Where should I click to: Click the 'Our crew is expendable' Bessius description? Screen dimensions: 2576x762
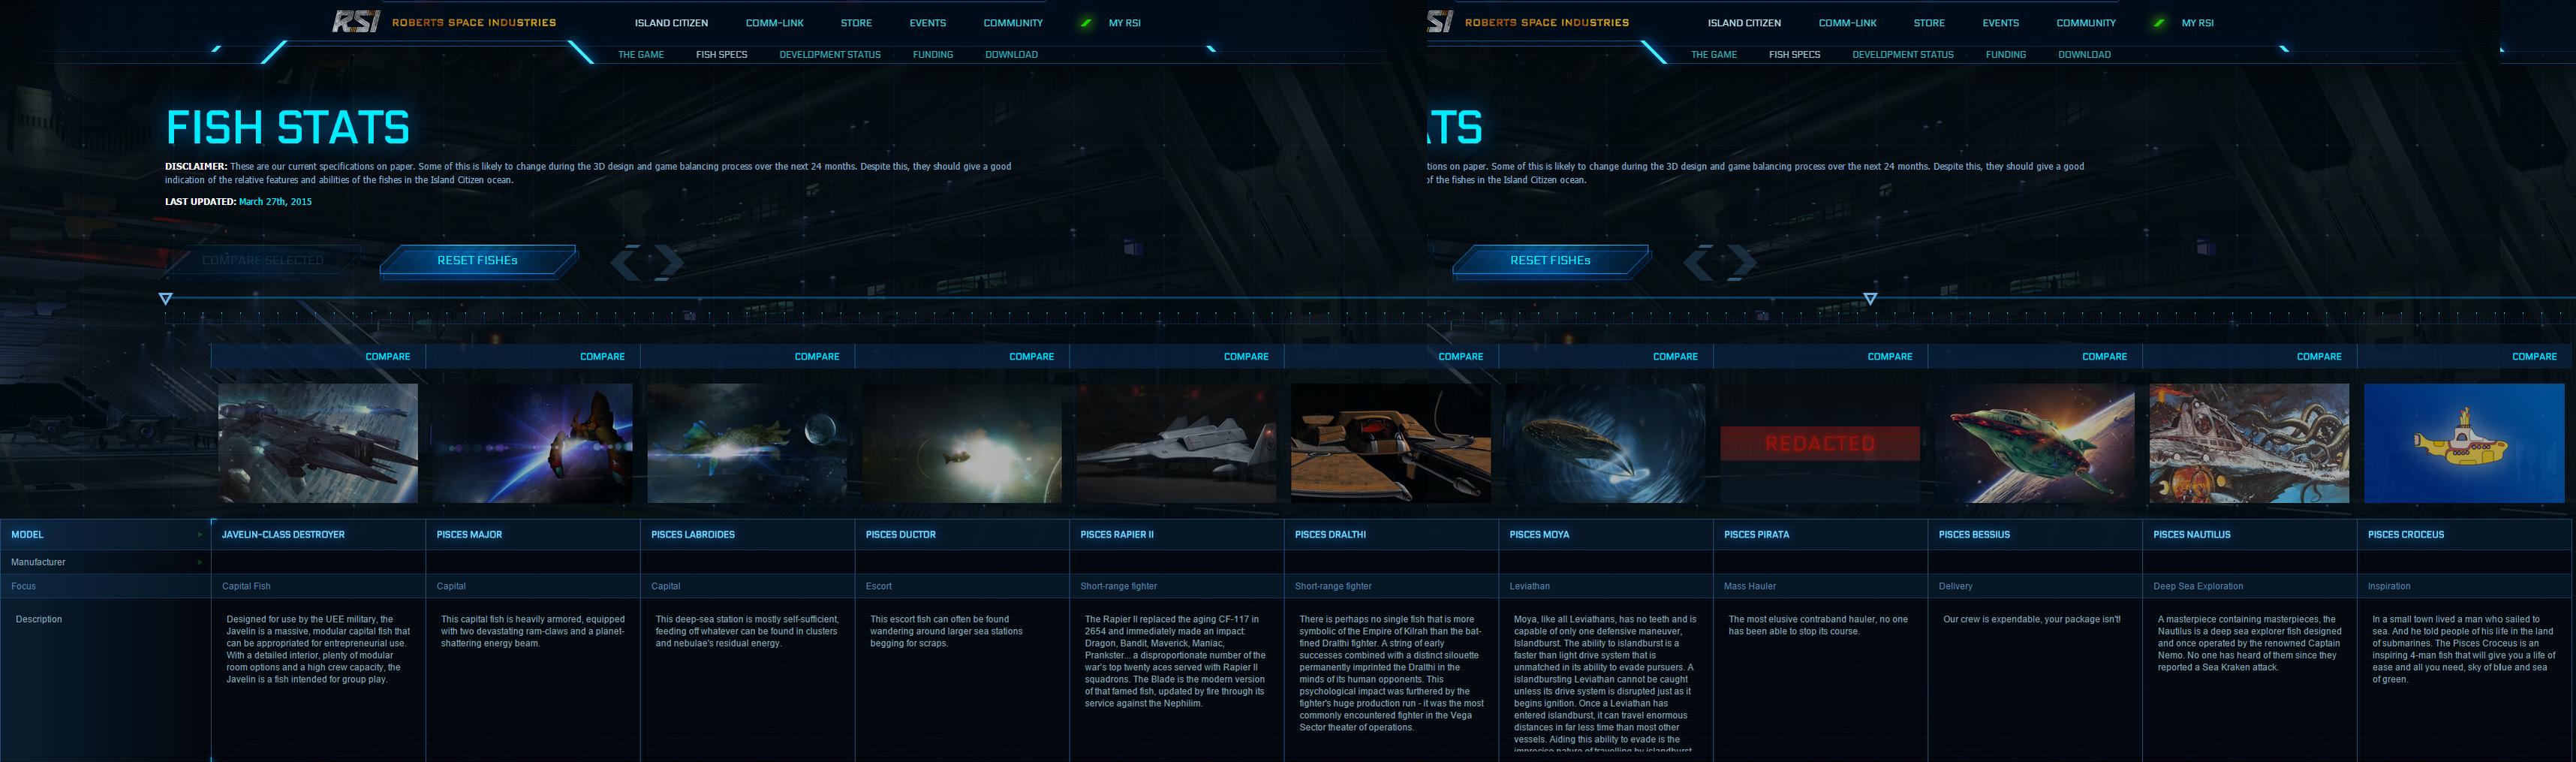[x=2031, y=619]
